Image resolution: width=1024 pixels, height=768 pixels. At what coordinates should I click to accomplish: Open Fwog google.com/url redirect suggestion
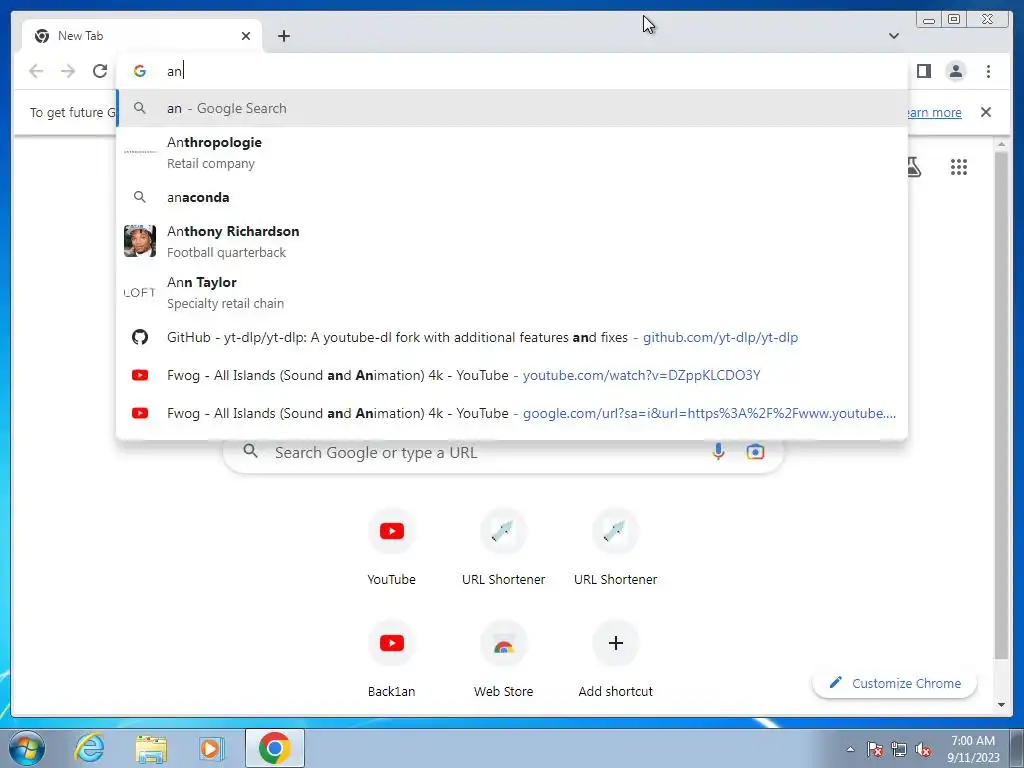click(x=512, y=413)
